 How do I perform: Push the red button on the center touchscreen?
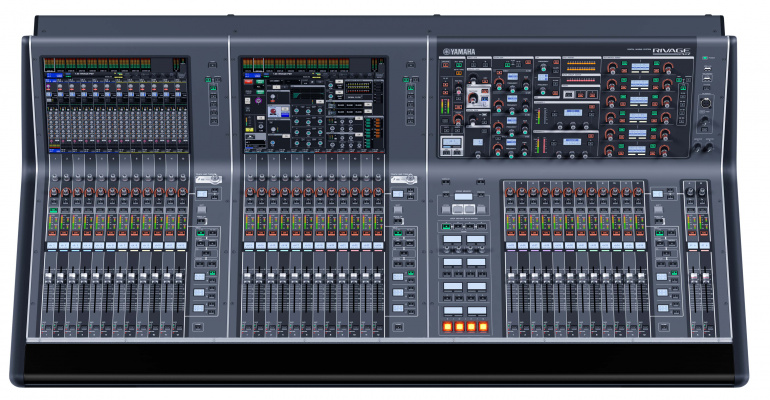(x=248, y=82)
